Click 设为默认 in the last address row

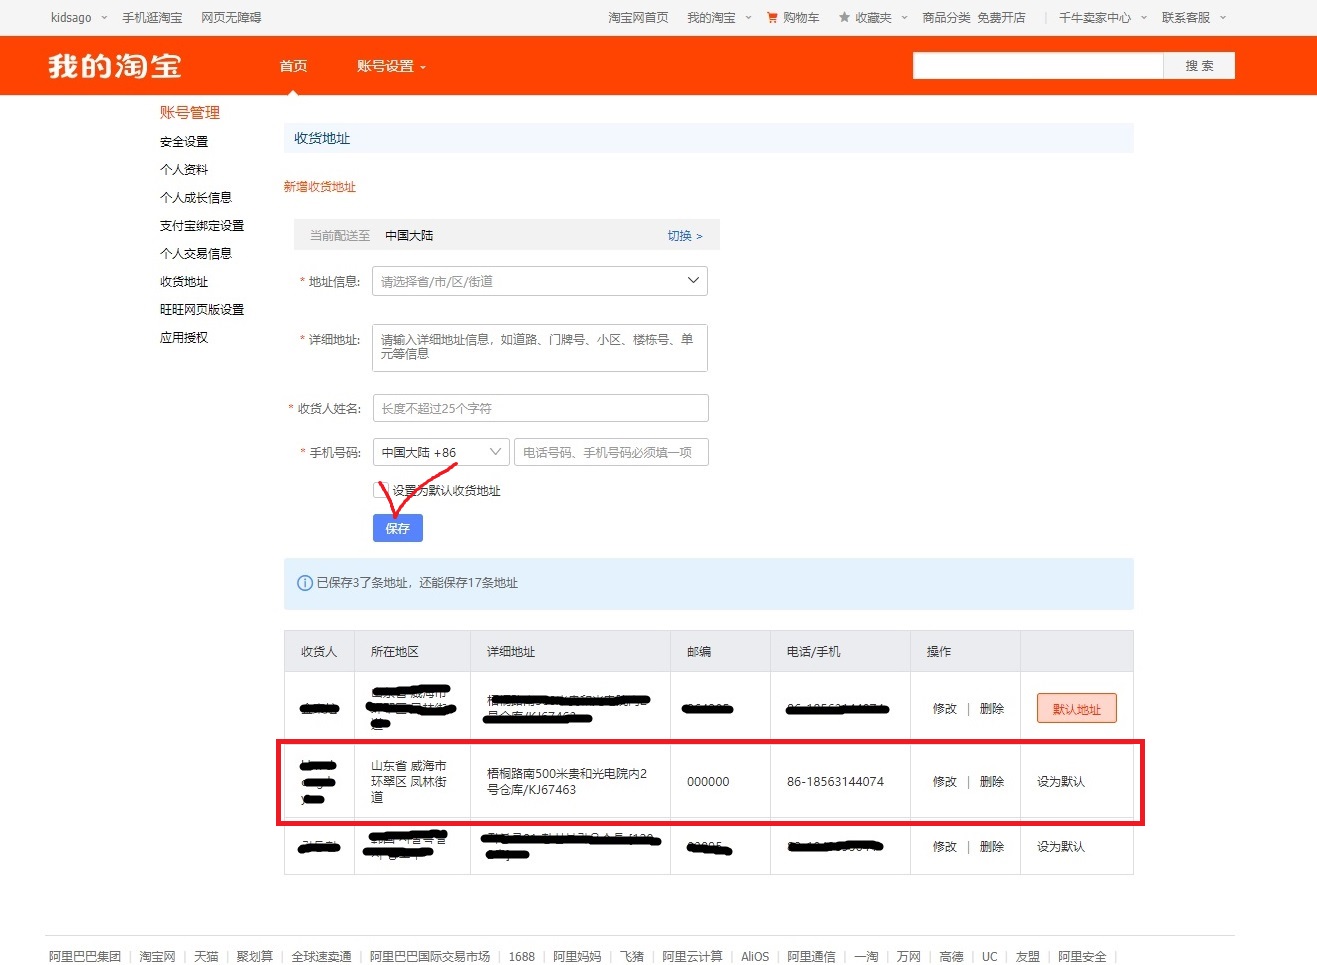click(1061, 847)
